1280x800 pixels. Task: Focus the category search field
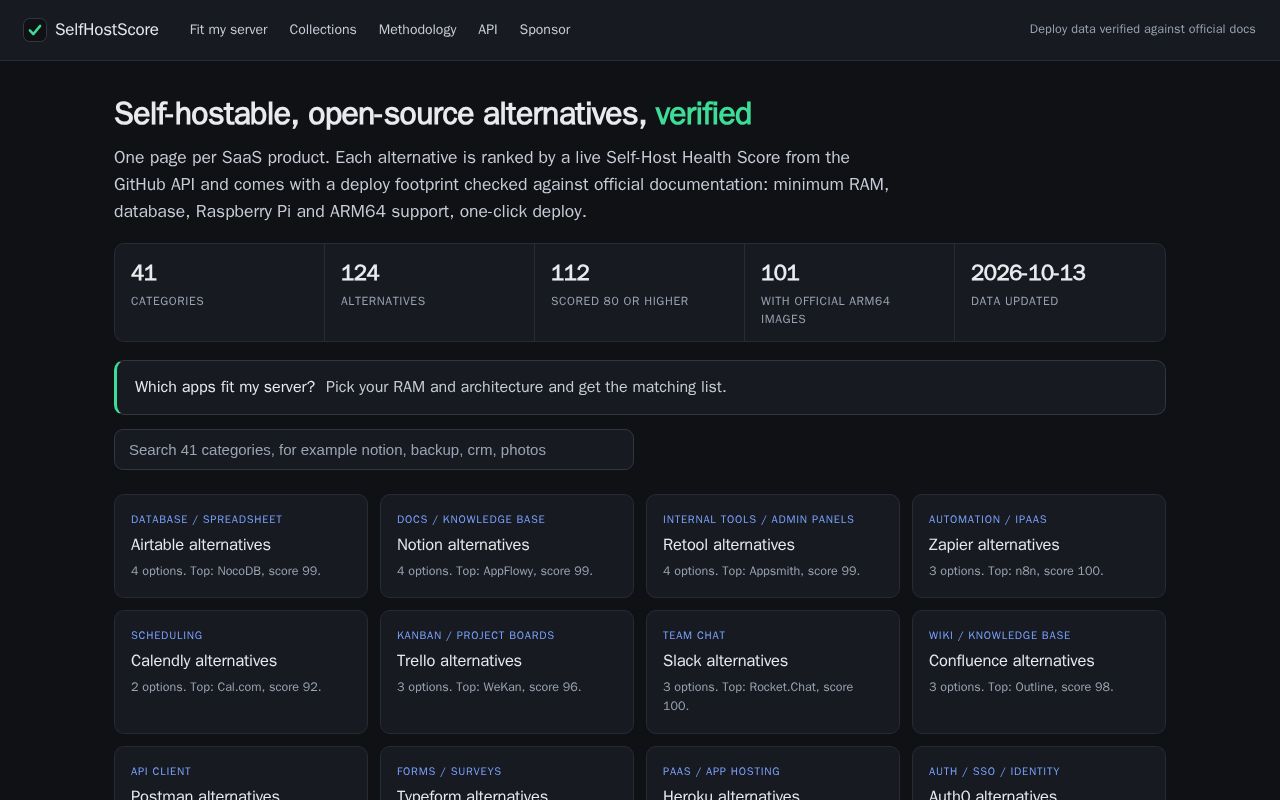pos(374,450)
